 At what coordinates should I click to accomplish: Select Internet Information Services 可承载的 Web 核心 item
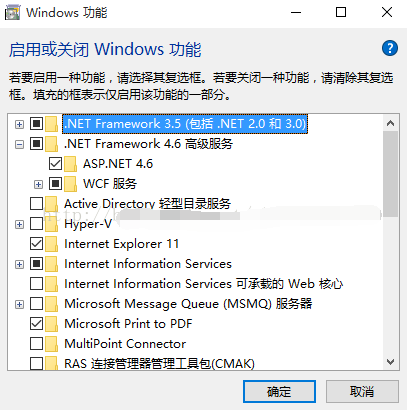pyautogui.click(x=203, y=284)
